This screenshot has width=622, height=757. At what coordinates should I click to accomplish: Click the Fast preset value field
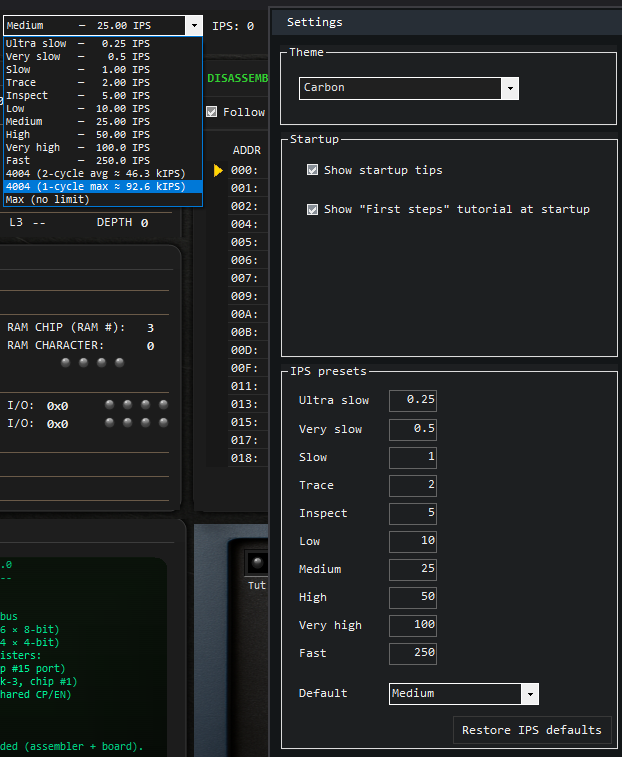413,653
